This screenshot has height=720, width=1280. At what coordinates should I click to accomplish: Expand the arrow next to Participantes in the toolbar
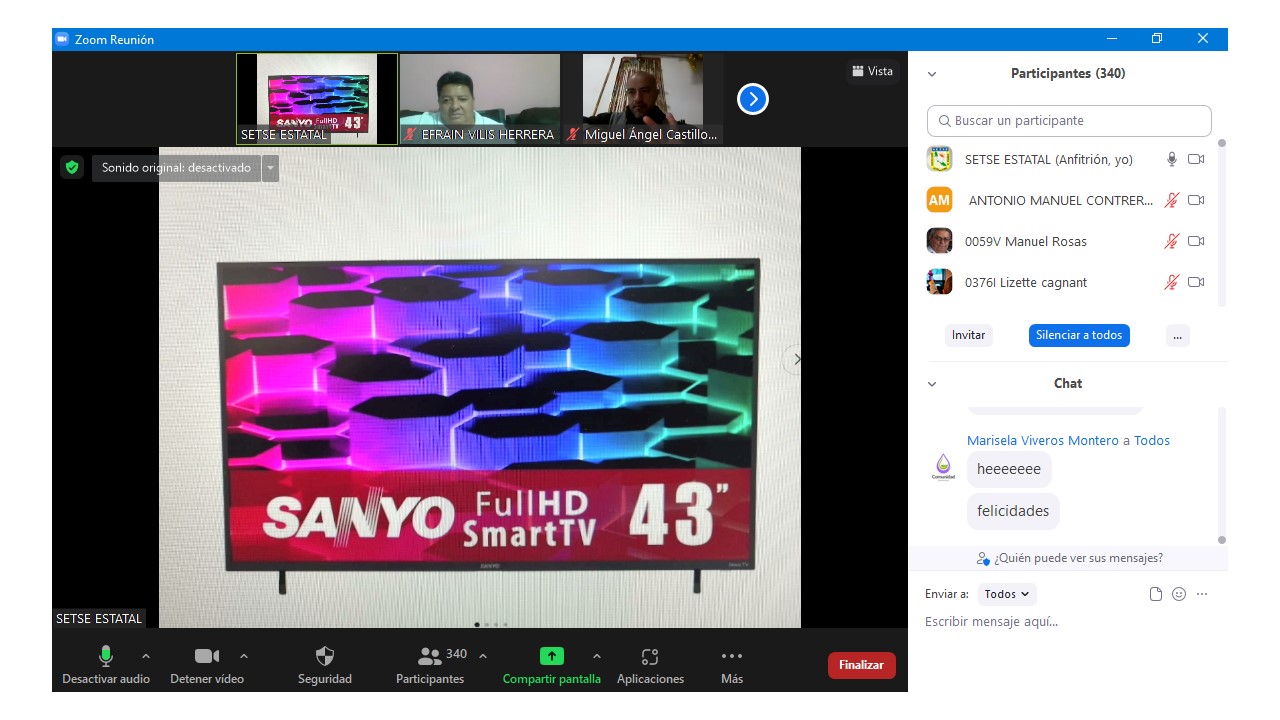click(x=483, y=656)
